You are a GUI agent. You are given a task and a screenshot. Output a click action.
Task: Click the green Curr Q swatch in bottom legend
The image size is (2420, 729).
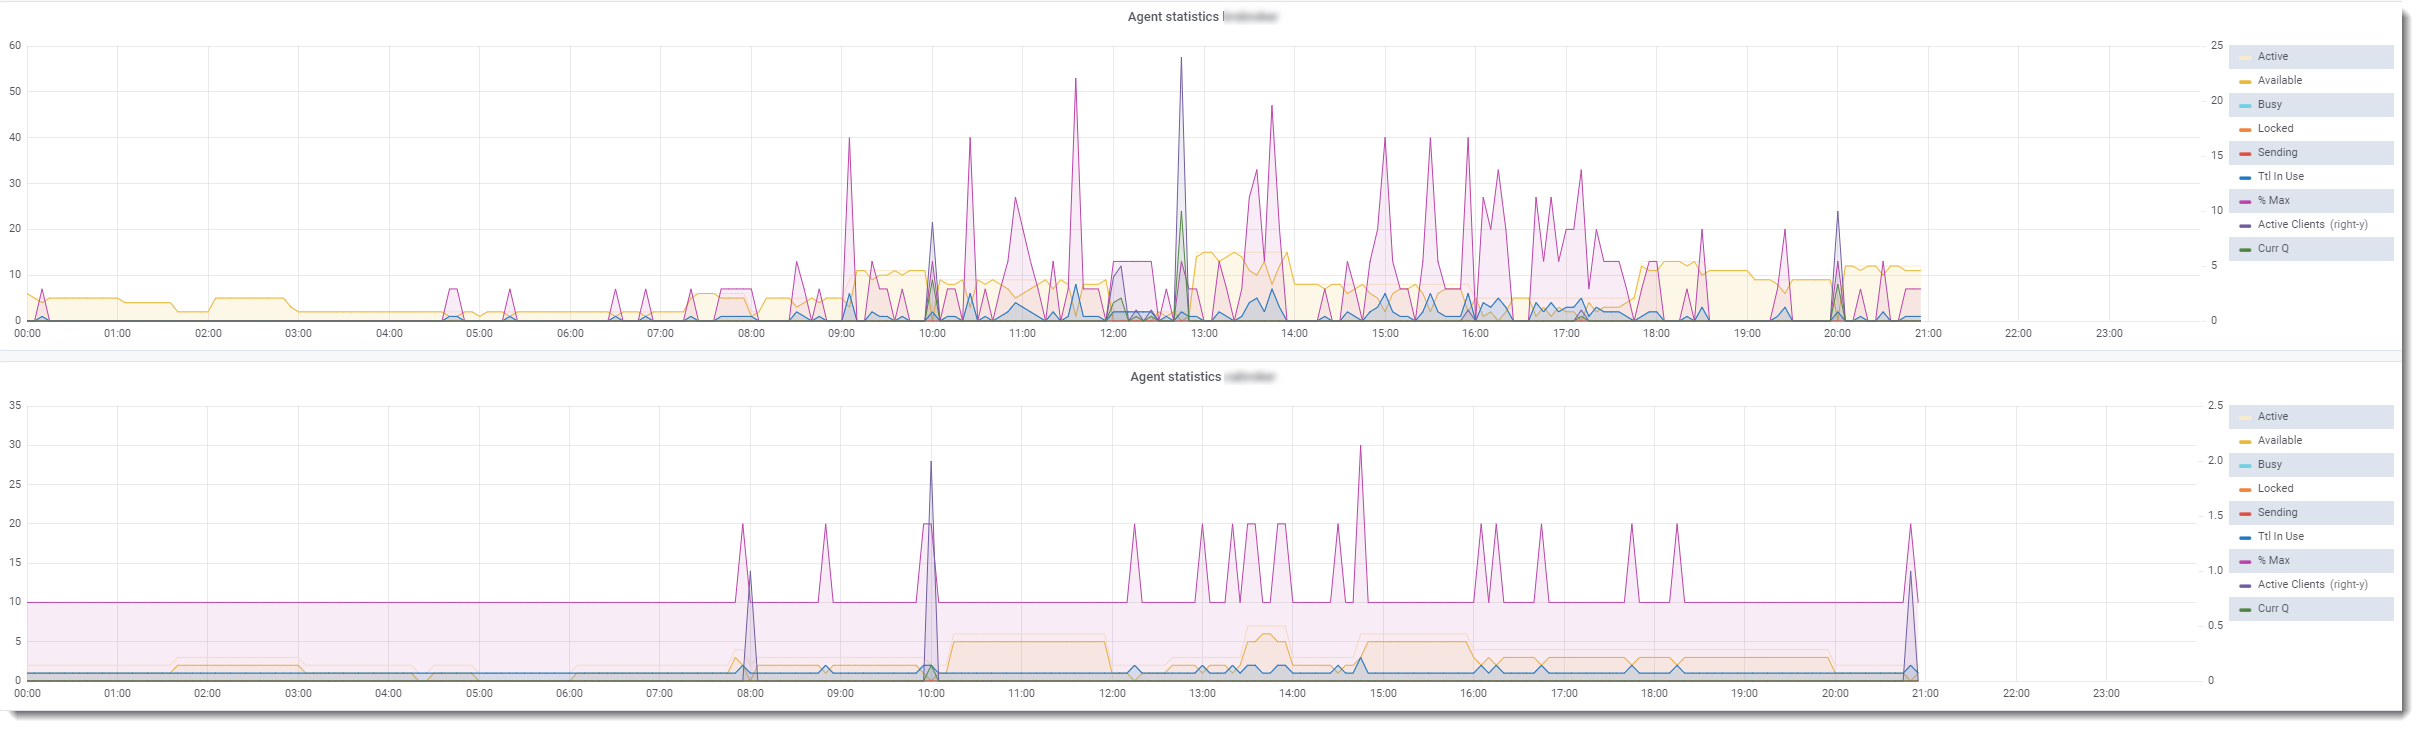(x=2245, y=609)
